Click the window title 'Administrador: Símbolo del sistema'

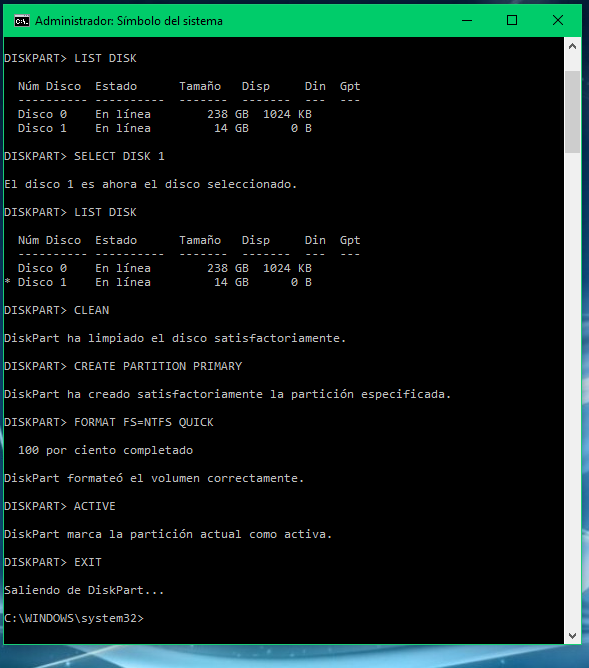(129, 21)
